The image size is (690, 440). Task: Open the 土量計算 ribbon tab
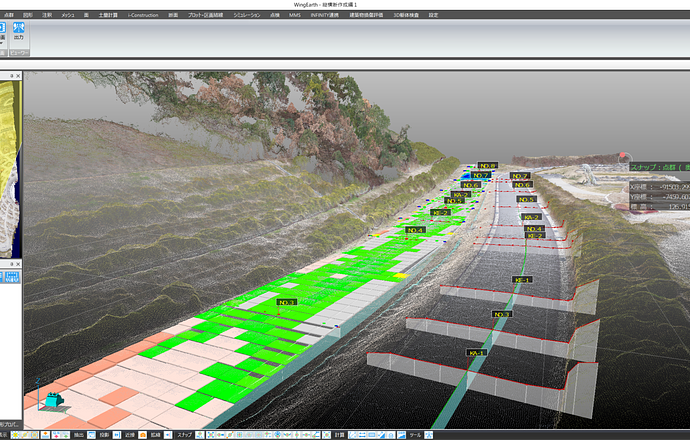pos(106,15)
